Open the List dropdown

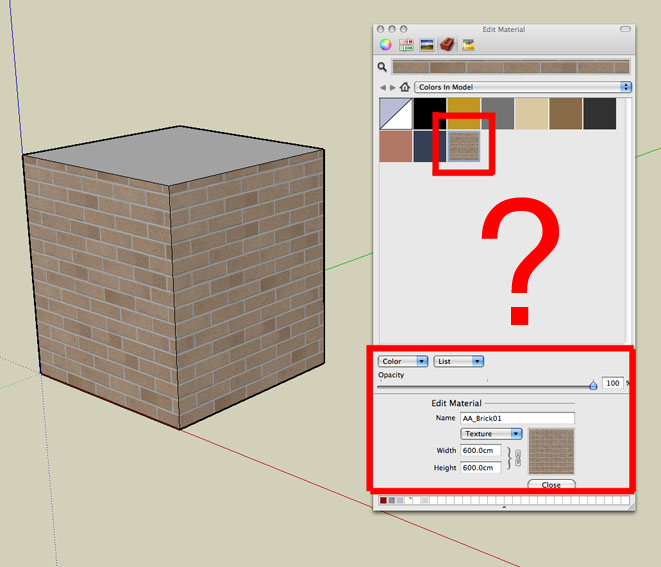click(459, 361)
